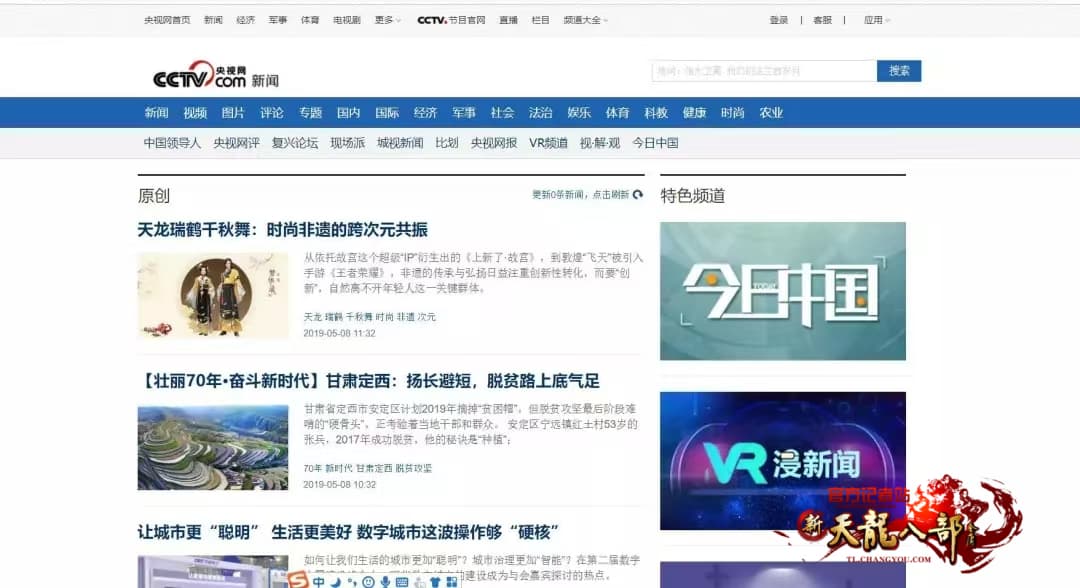Screen dimensions: 1080x588
Task: Open the VR浸新闻 channel banner image
Action: tap(782, 461)
